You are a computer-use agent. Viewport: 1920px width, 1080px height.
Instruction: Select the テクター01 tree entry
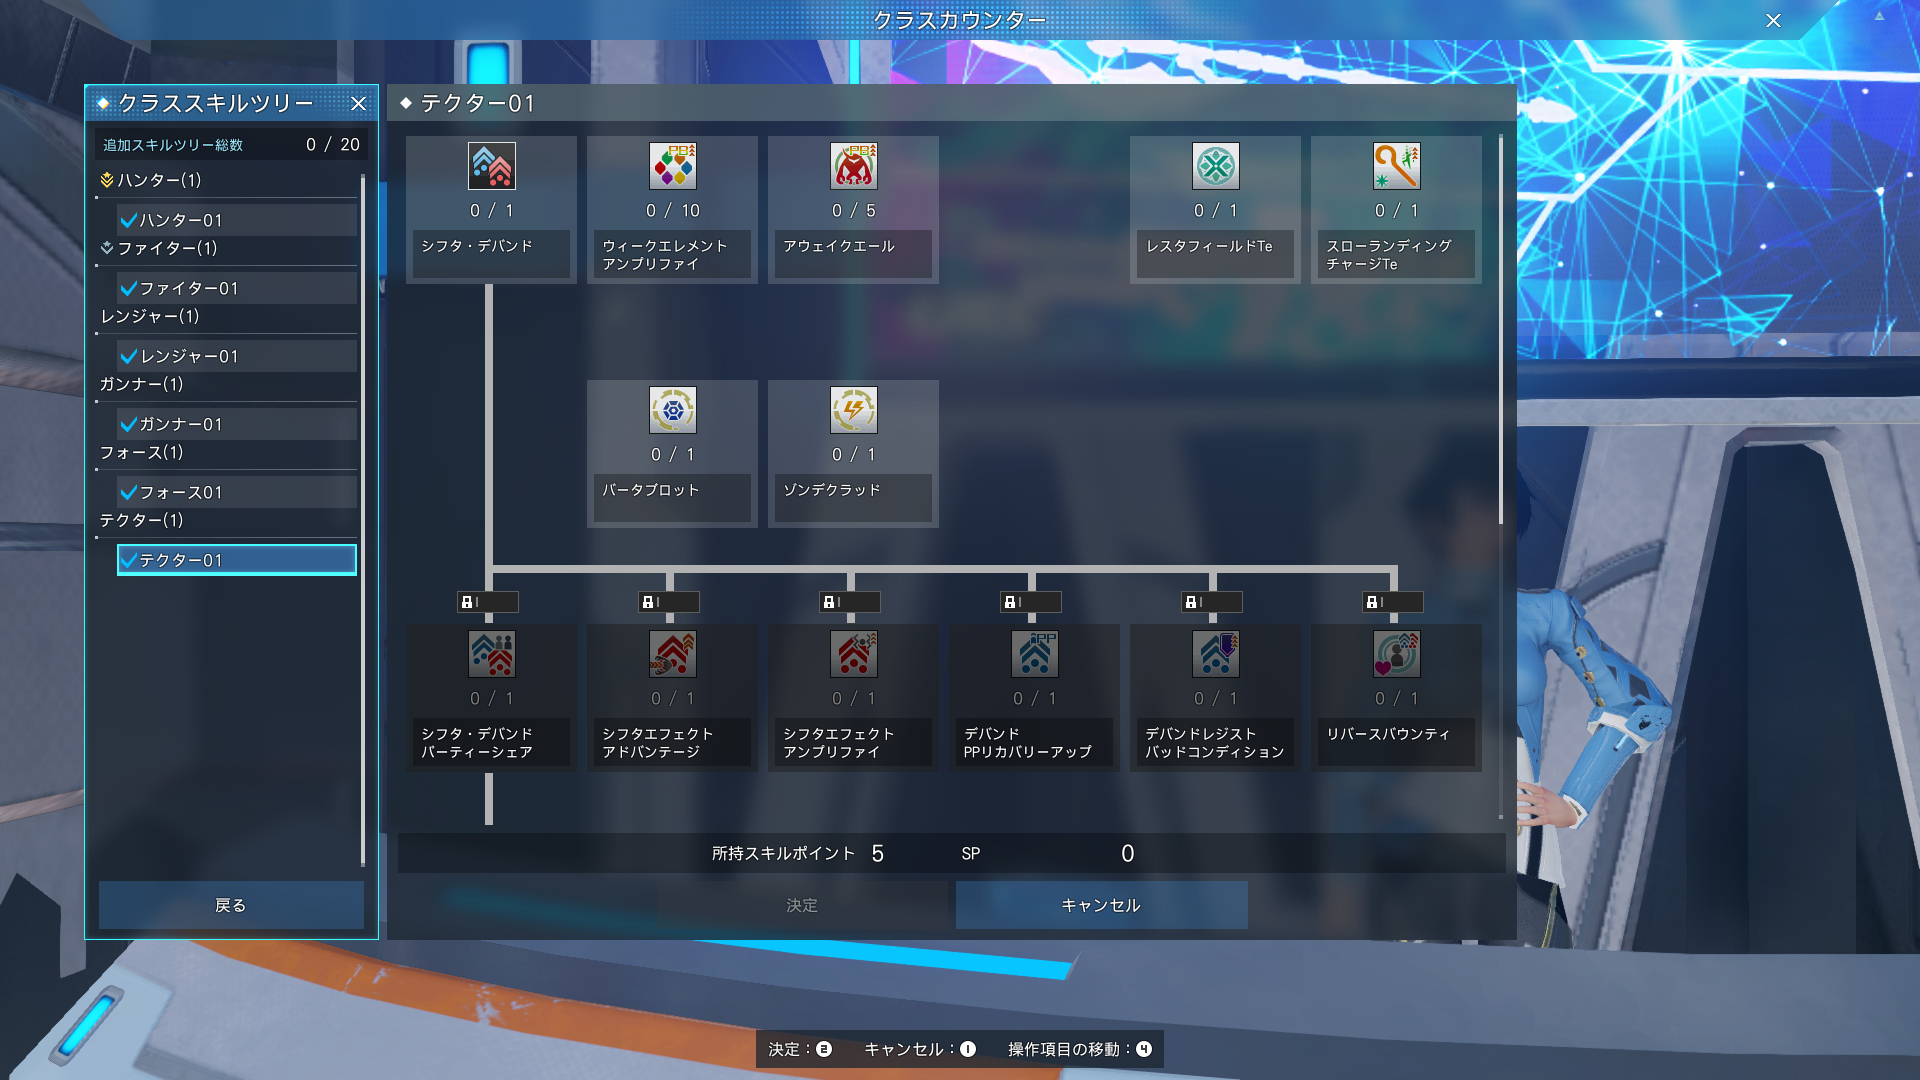[x=236, y=560]
